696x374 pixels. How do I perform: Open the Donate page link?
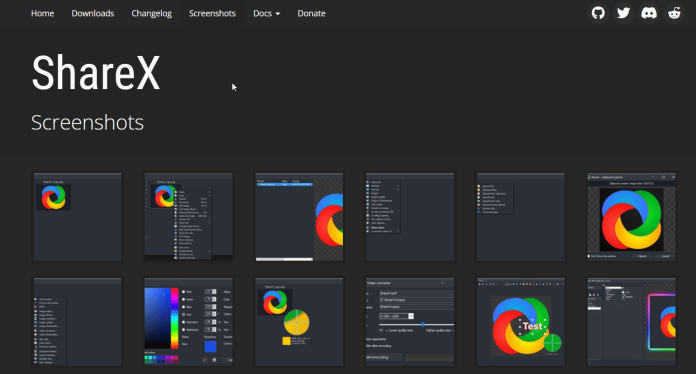pyautogui.click(x=311, y=13)
